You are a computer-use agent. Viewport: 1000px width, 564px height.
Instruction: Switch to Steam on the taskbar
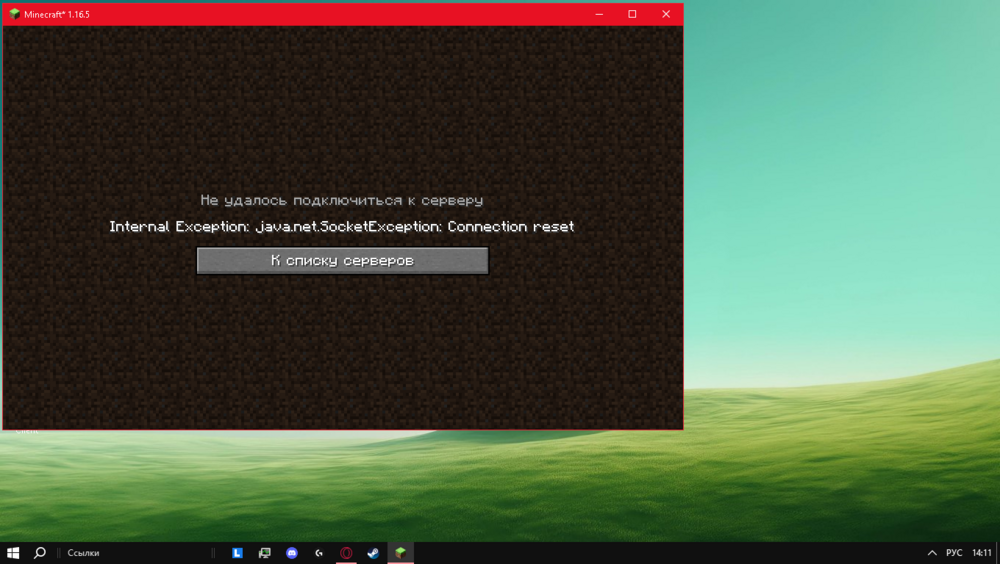click(x=373, y=552)
